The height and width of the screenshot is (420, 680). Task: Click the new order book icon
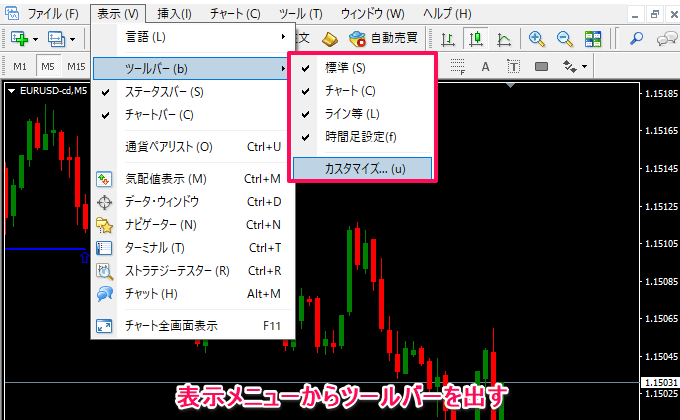click(x=330, y=39)
